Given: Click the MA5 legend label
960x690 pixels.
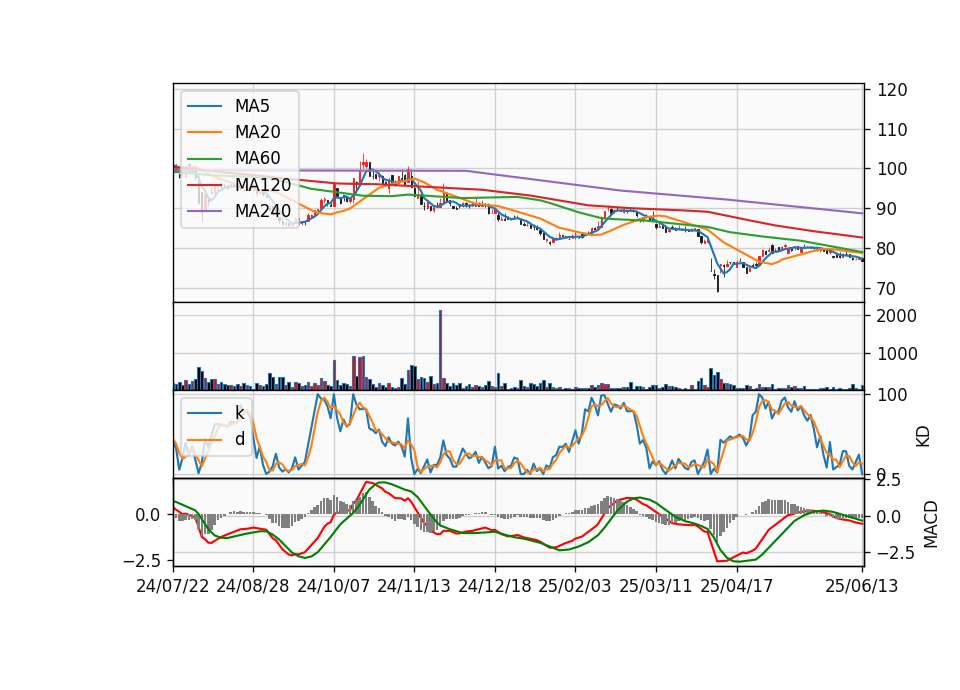Looking at the screenshot, I should coord(252,106).
